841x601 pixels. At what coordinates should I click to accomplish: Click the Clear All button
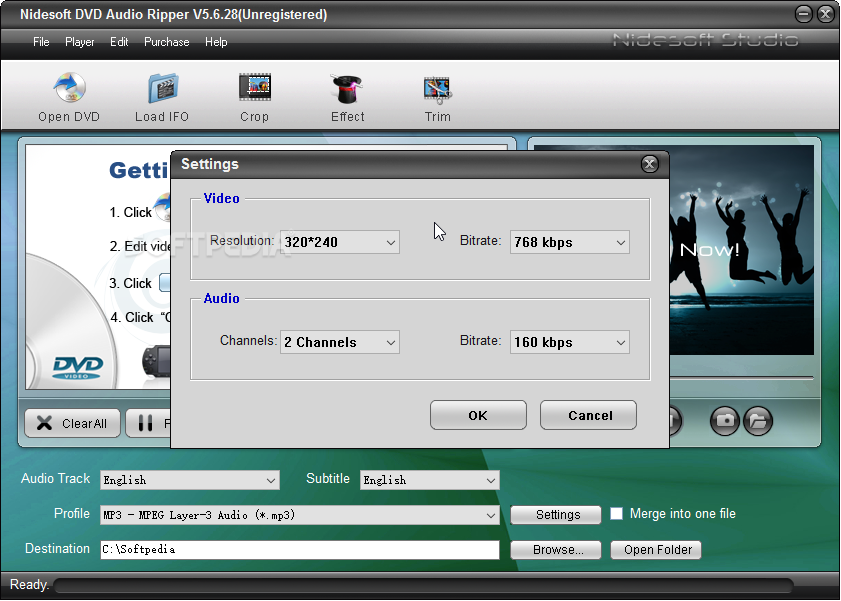(72, 424)
